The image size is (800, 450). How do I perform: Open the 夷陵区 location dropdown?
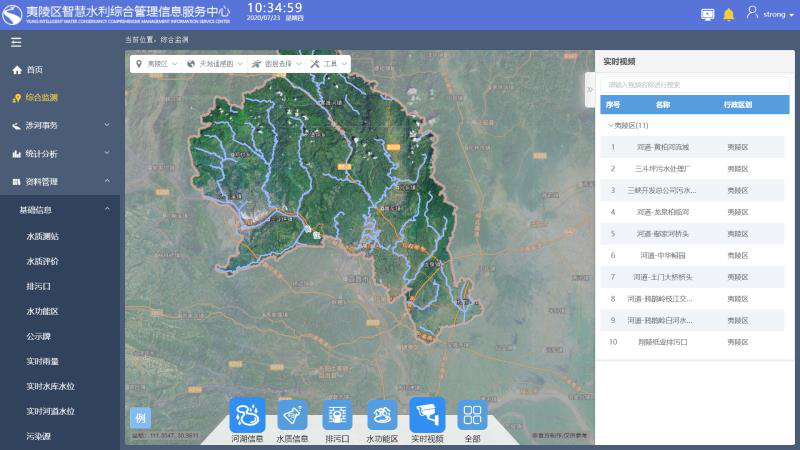click(x=157, y=64)
